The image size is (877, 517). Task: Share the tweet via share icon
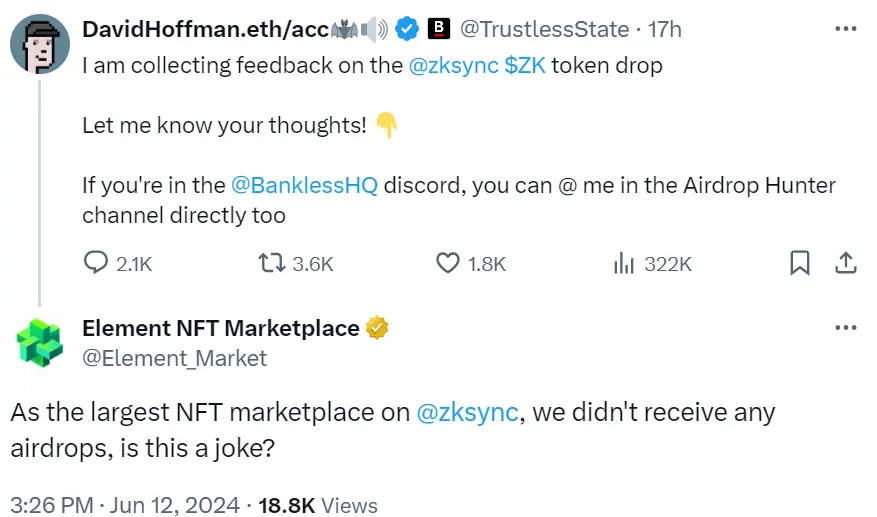[845, 263]
